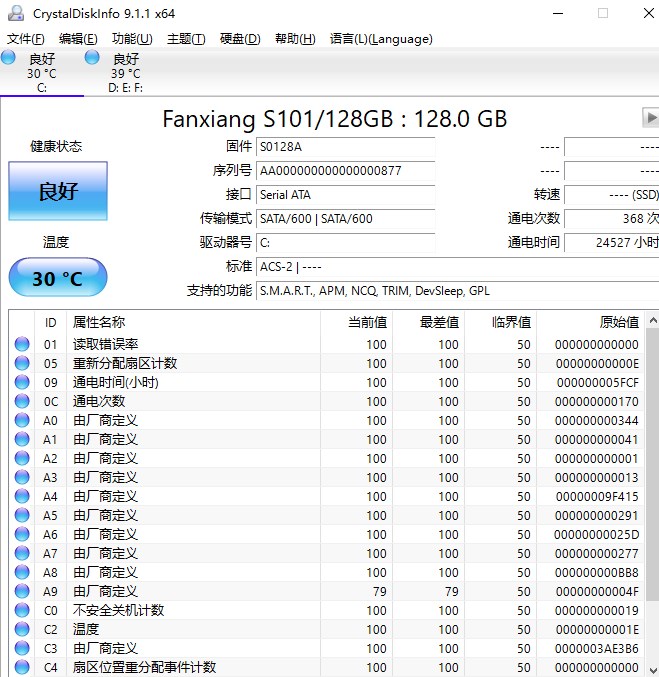The width and height of the screenshot is (659, 677).
Task: Select raw value 00000000004F in A9 row
Action: click(597, 592)
